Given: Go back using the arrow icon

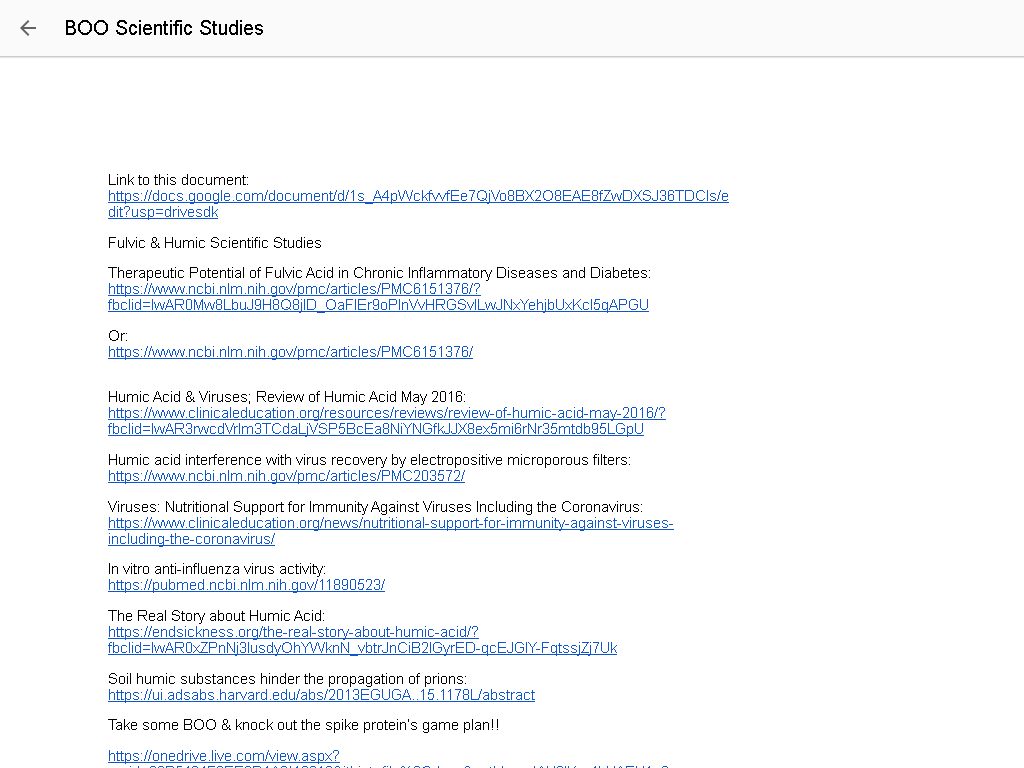Looking at the screenshot, I should (x=28, y=28).
